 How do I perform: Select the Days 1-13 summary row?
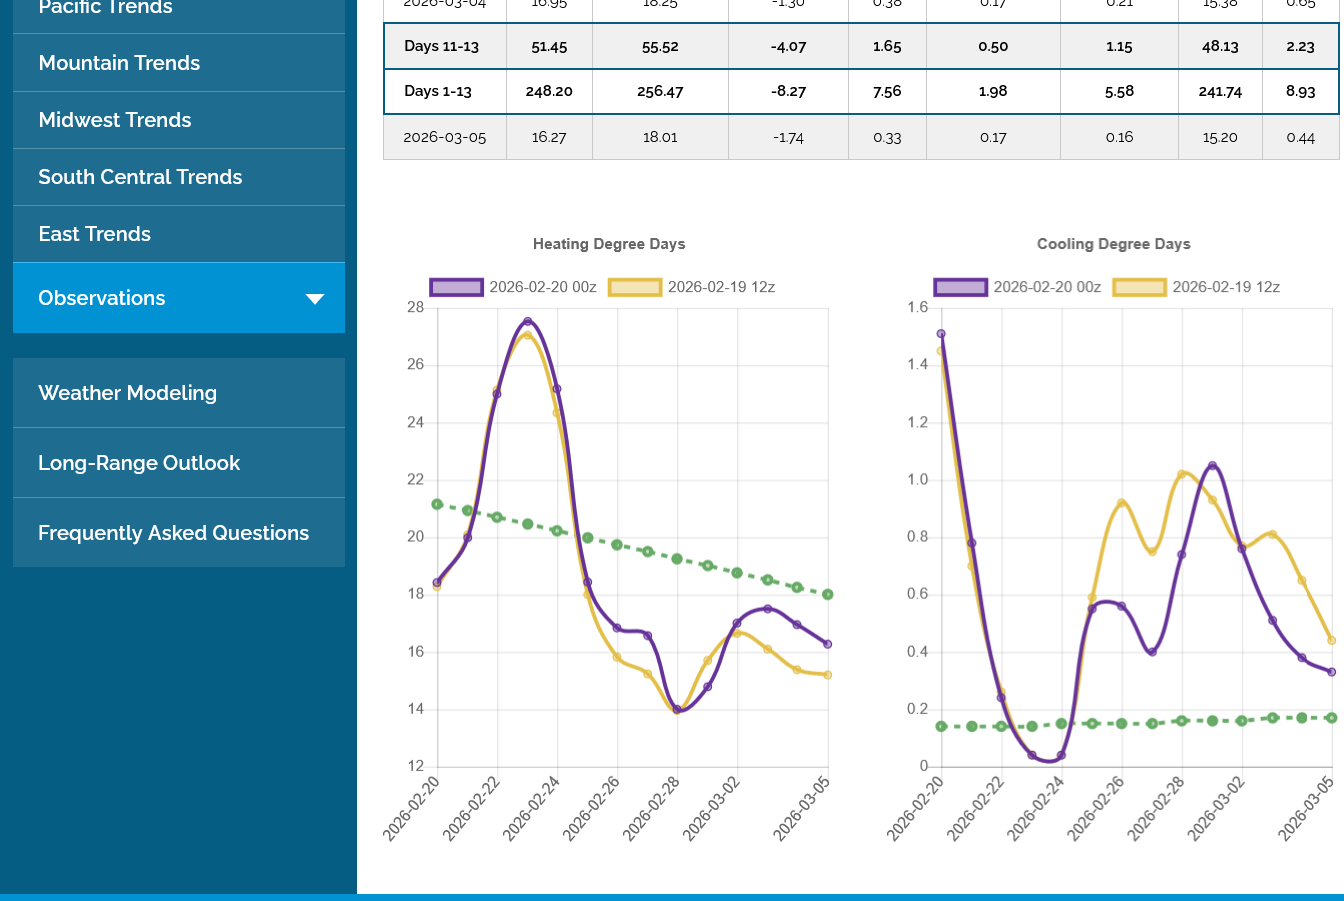tap(438, 91)
